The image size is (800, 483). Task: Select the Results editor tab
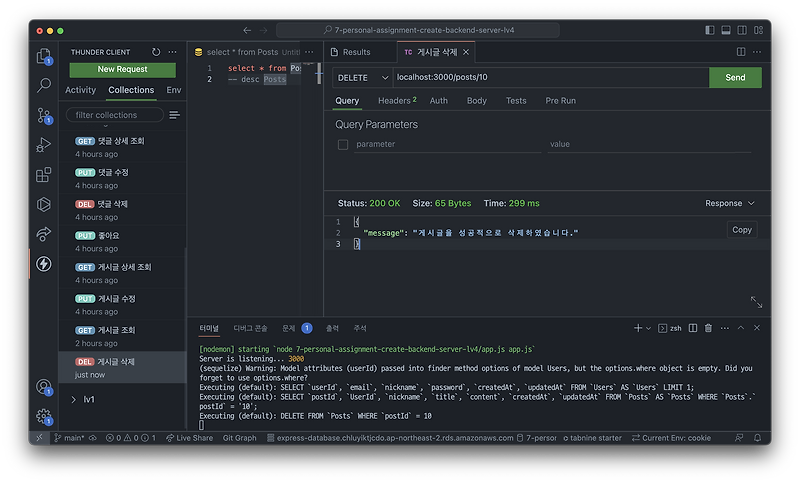coord(356,52)
